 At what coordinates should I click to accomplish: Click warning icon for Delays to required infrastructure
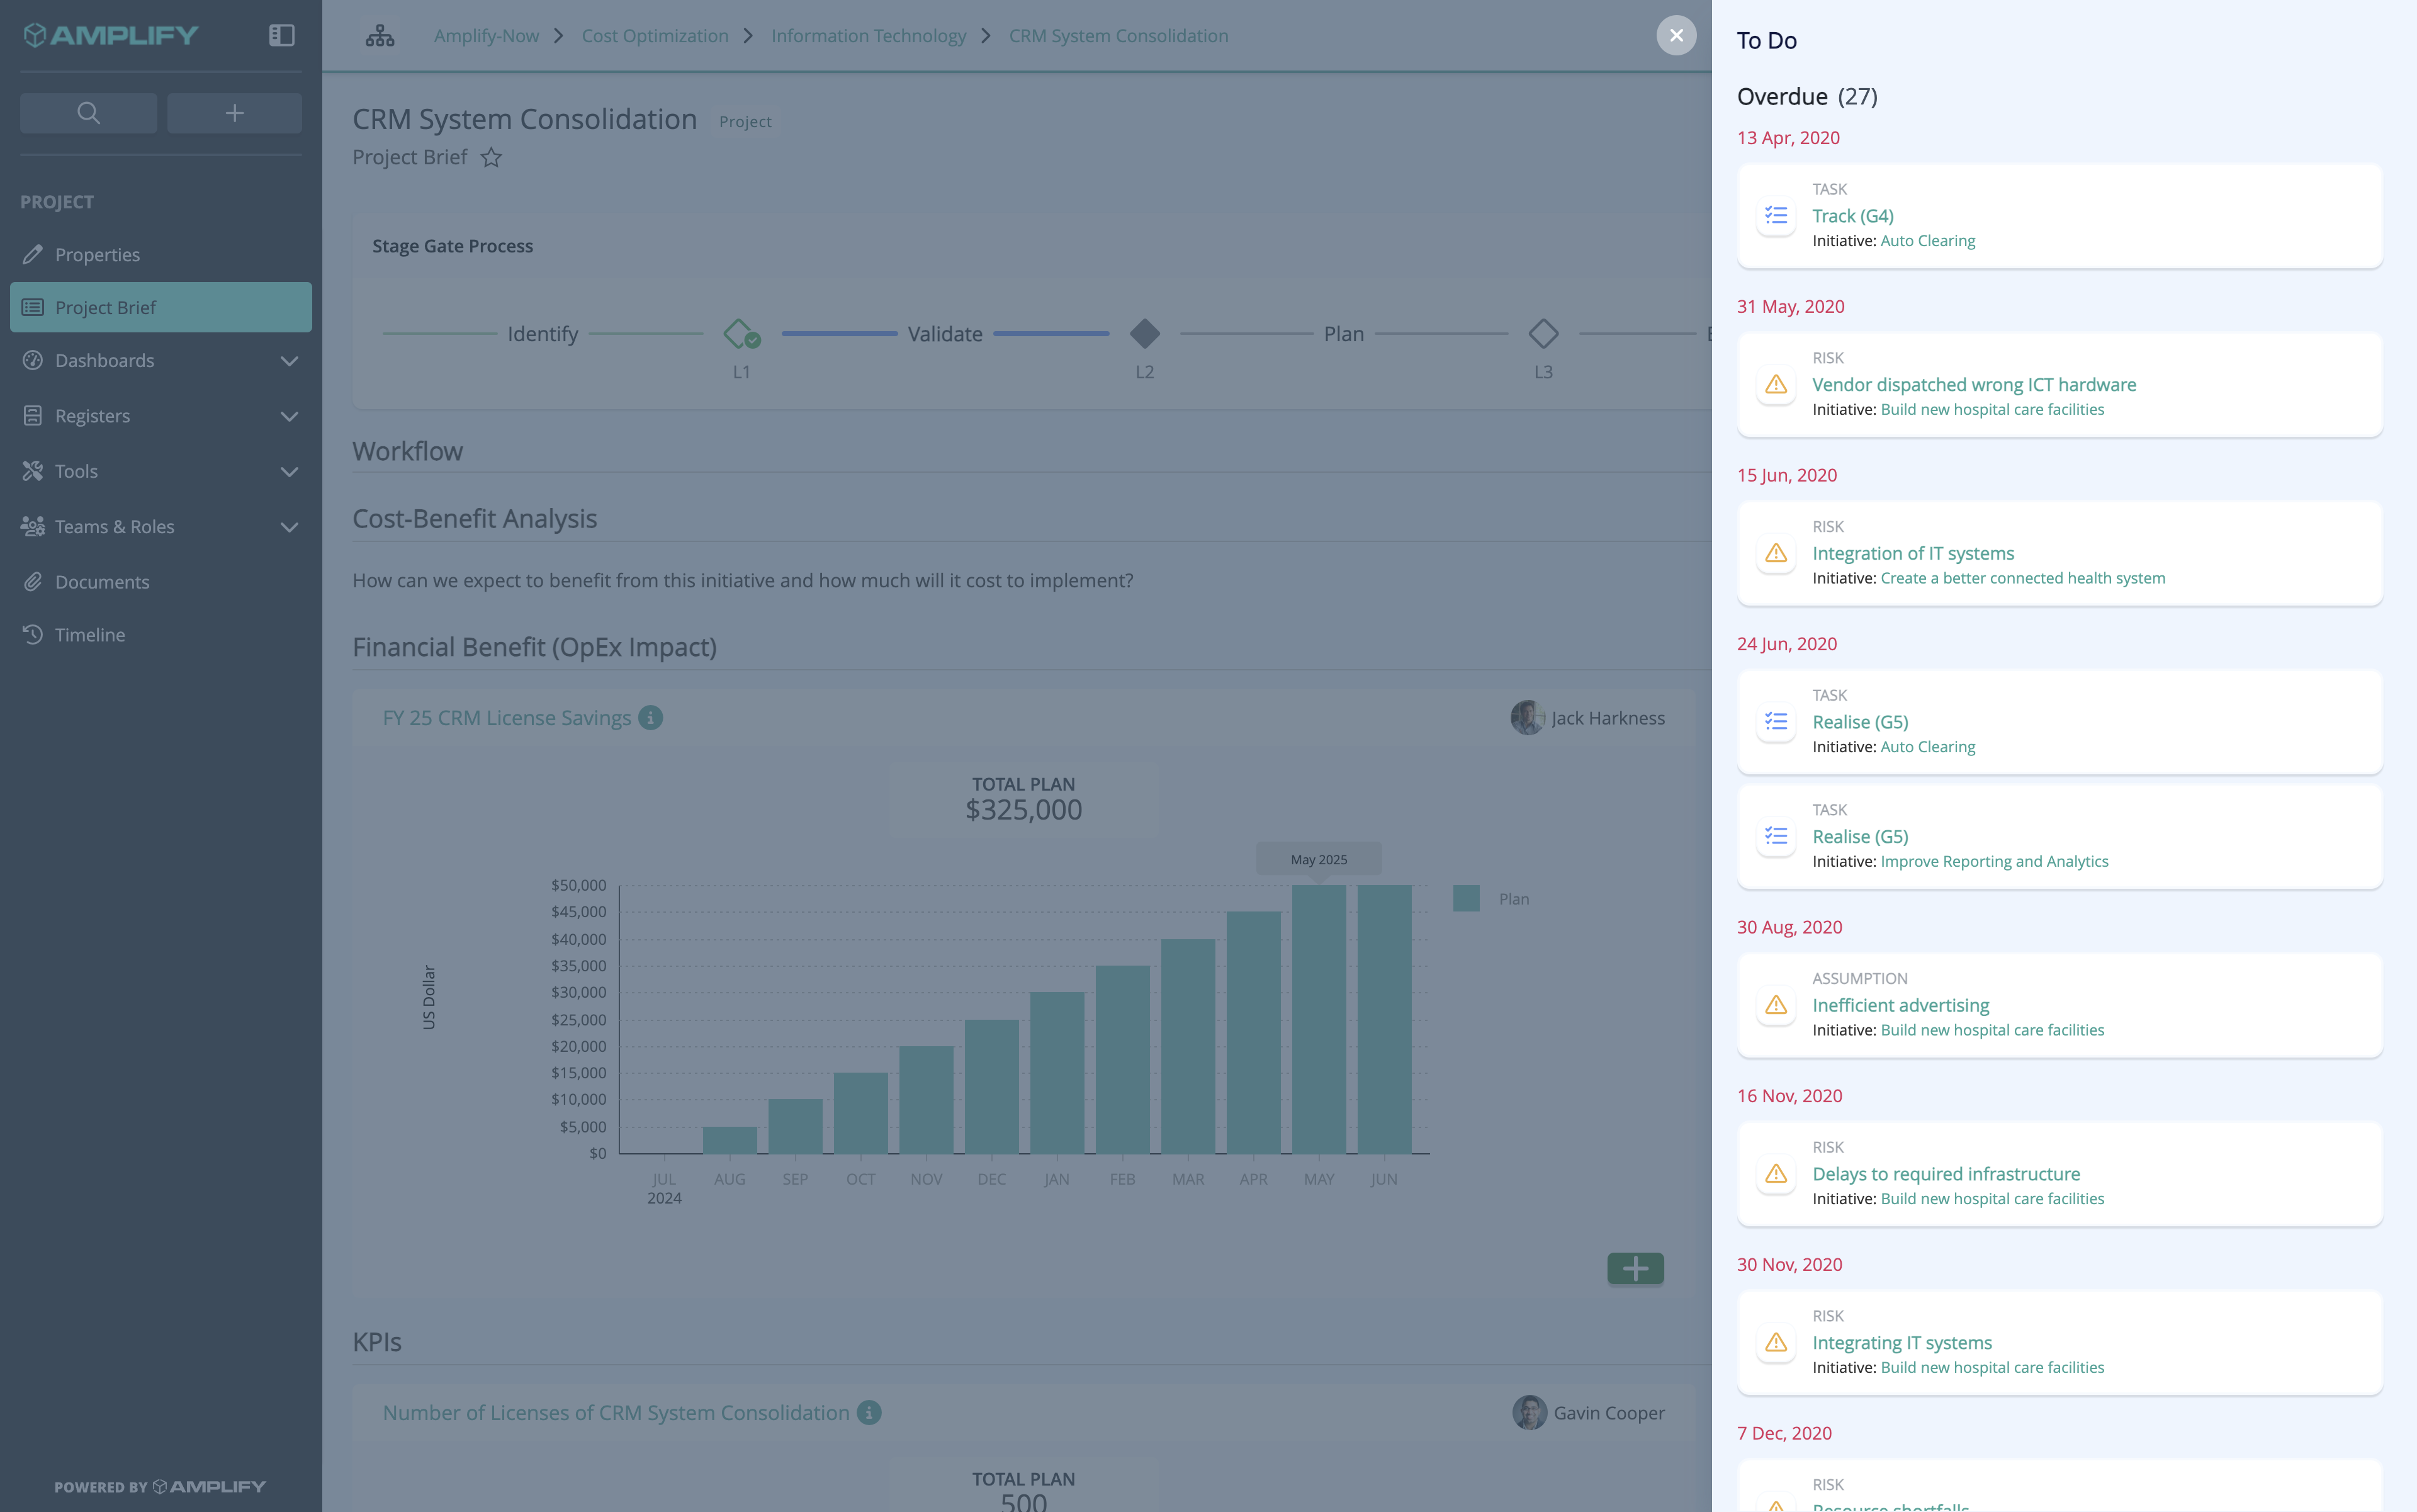(x=1776, y=1174)
